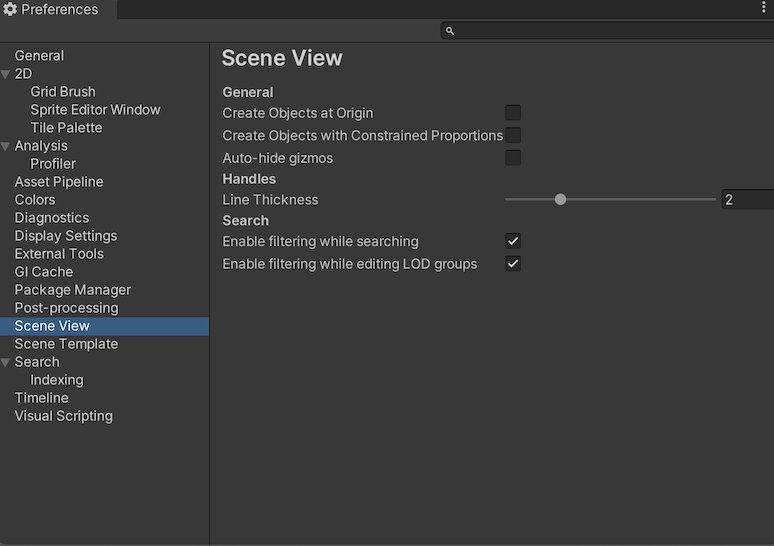This screenshot has height=546, width=774.
Task: Click the Line Thickness slider handle
Action: coord(560,199)
